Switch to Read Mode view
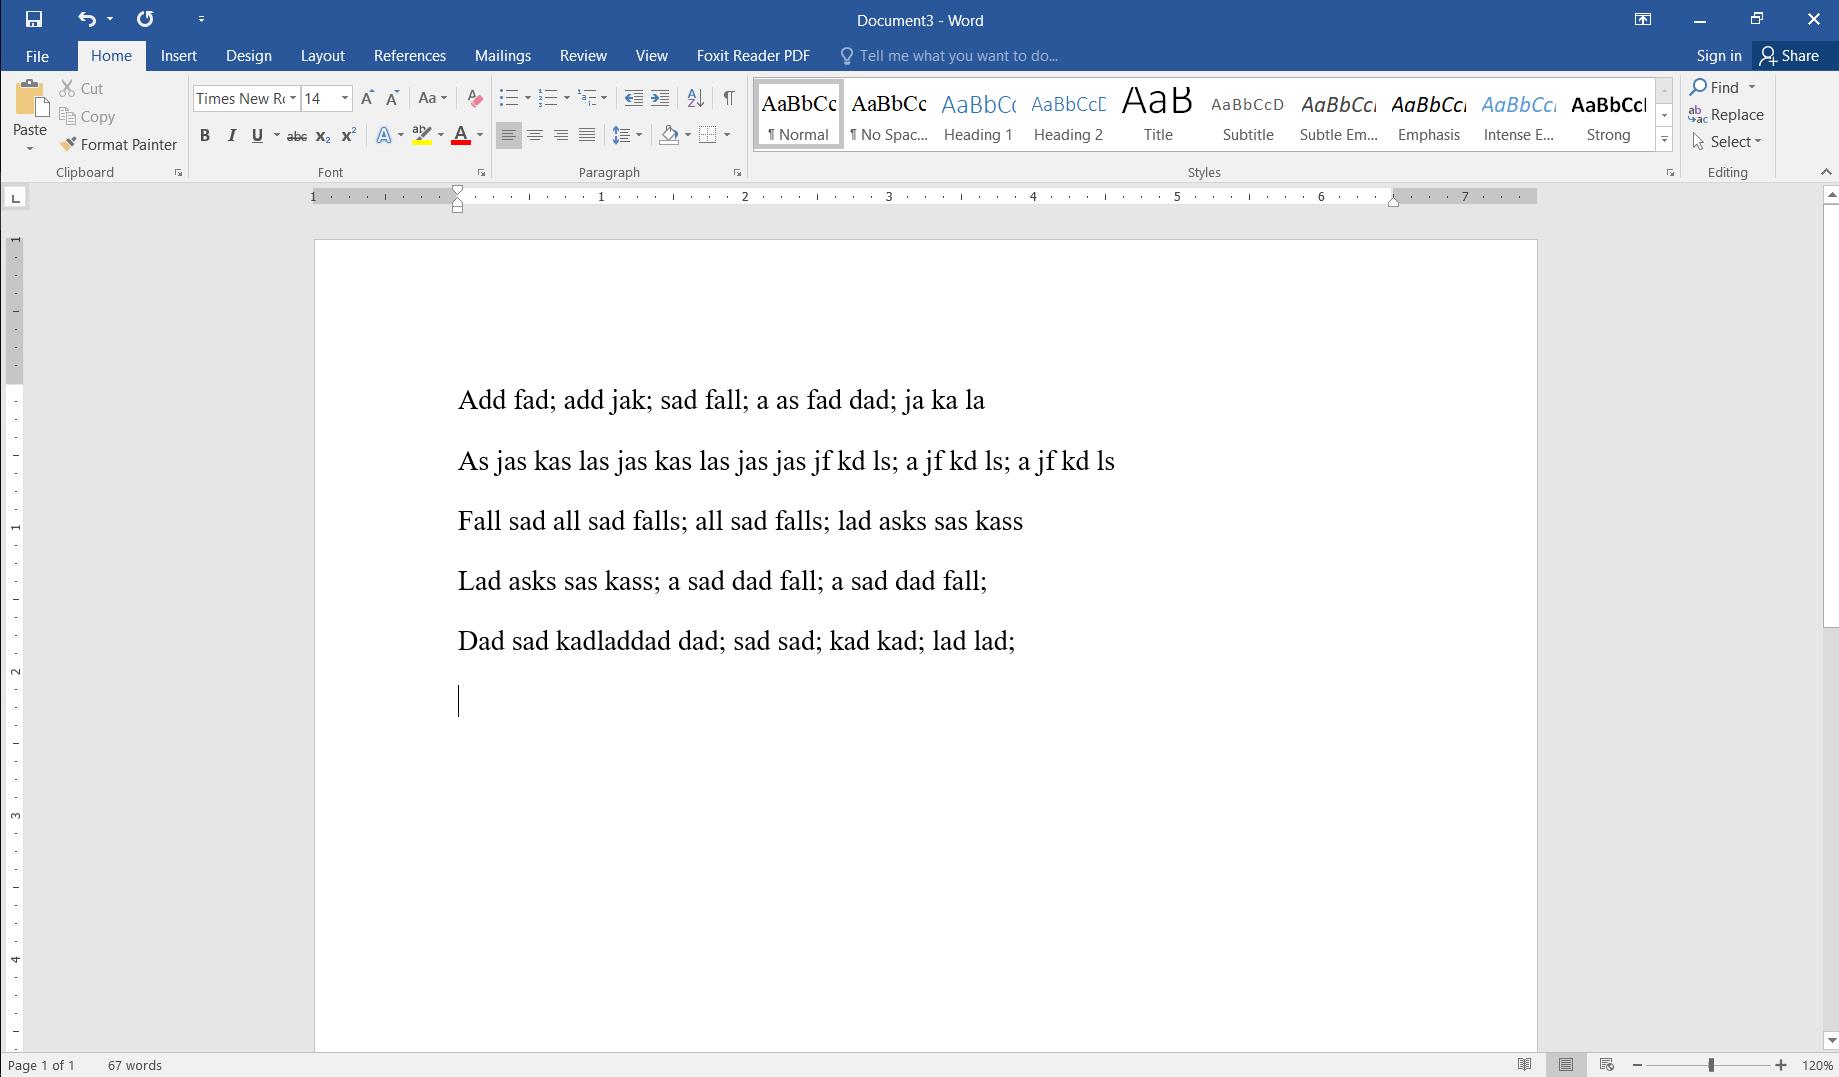Viewport: 1839px width, 1077px height. (1524, 1065)
